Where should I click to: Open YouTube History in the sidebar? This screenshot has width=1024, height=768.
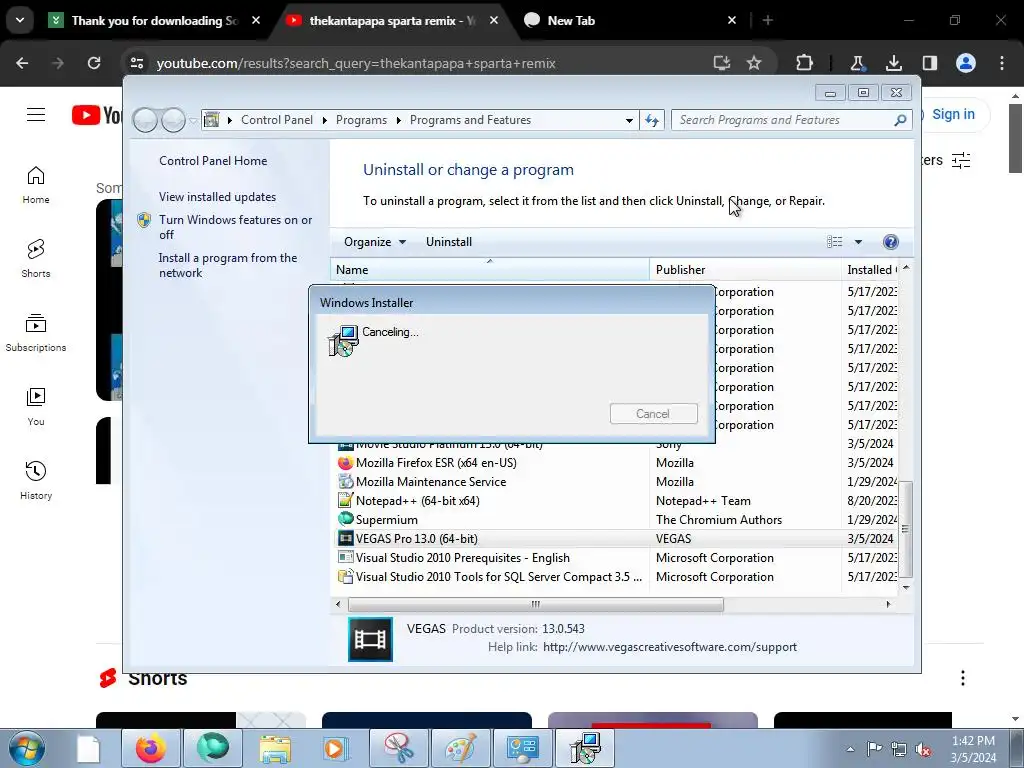36,480
